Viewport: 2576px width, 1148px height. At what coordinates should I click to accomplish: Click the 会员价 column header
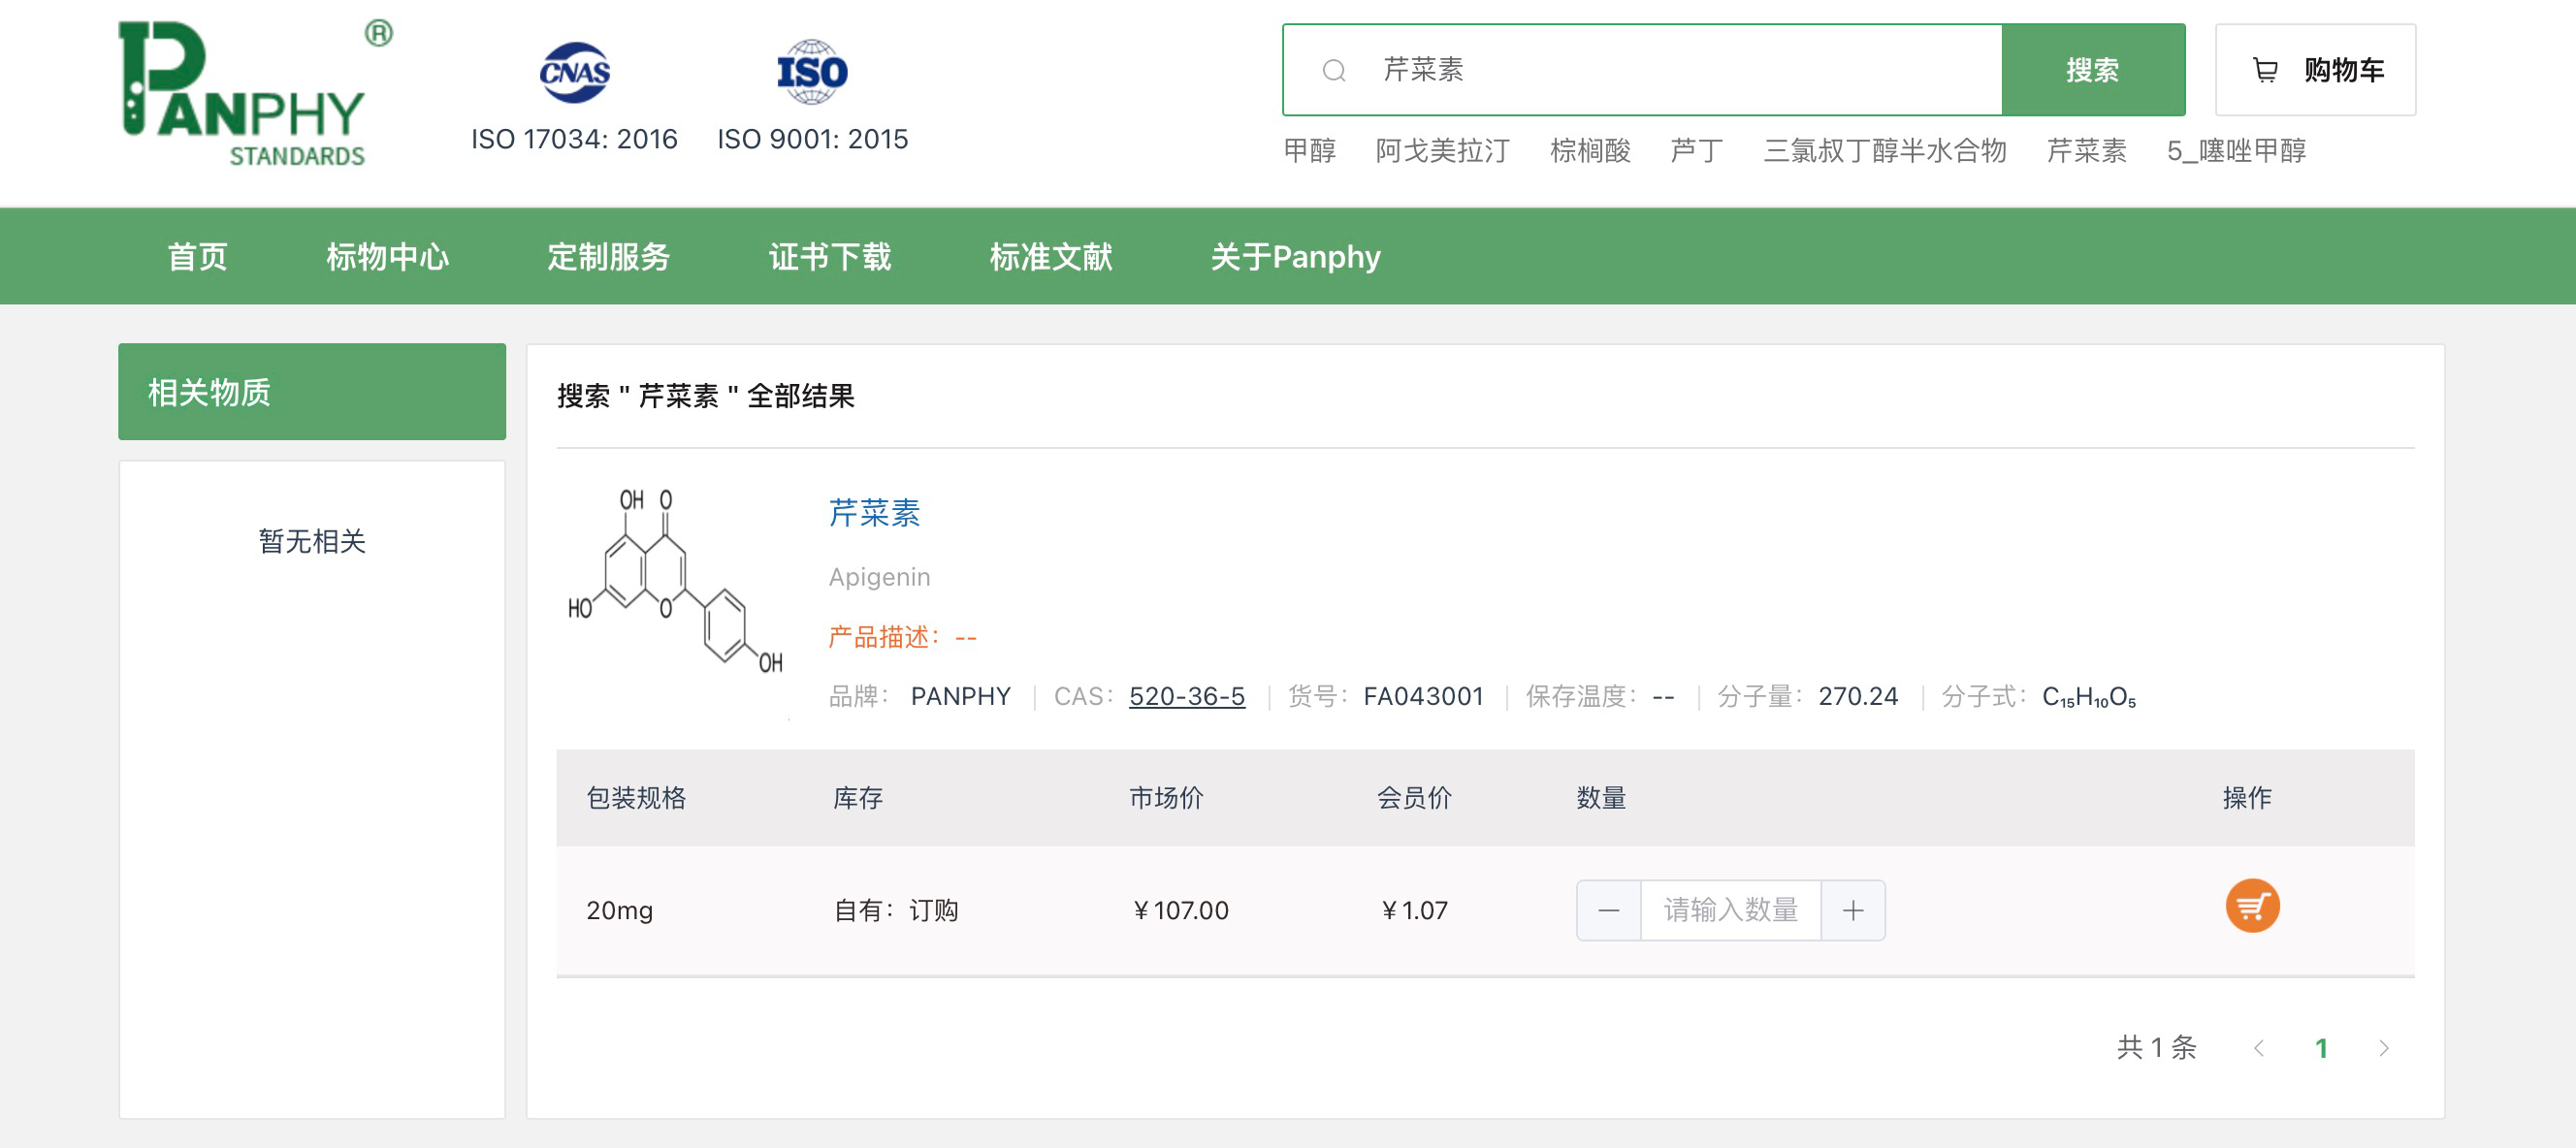click(1414, 797)
